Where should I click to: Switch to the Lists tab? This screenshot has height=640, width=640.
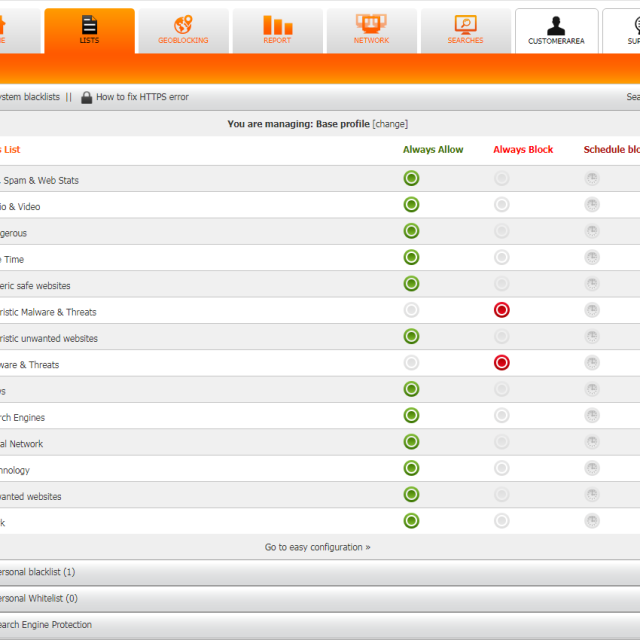click(x=89, y=30)
